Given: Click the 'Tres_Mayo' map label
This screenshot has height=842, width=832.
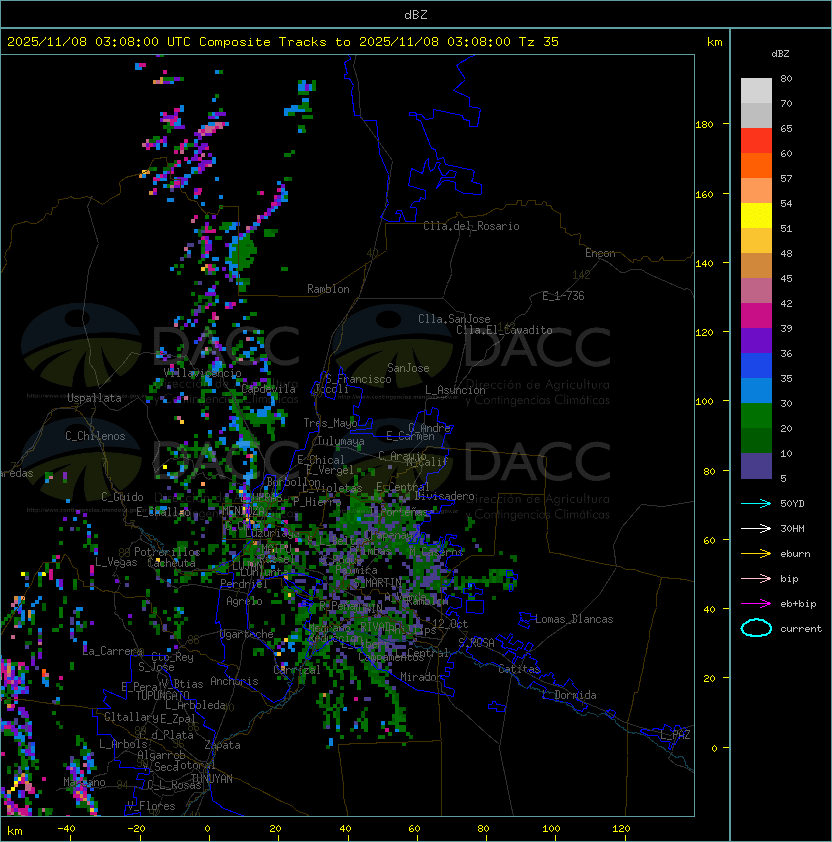Looking at the screenshot, I should 330,423.
